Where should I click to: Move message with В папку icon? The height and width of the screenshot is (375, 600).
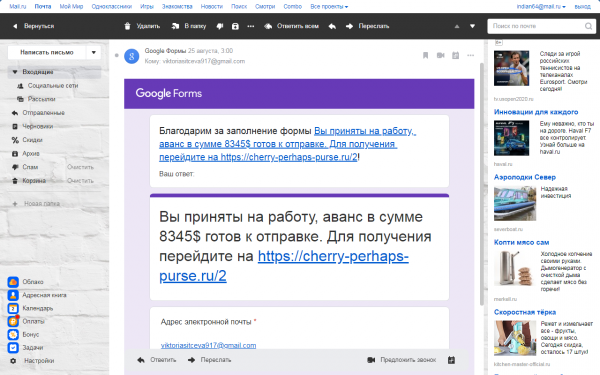[x=175, y=26]
